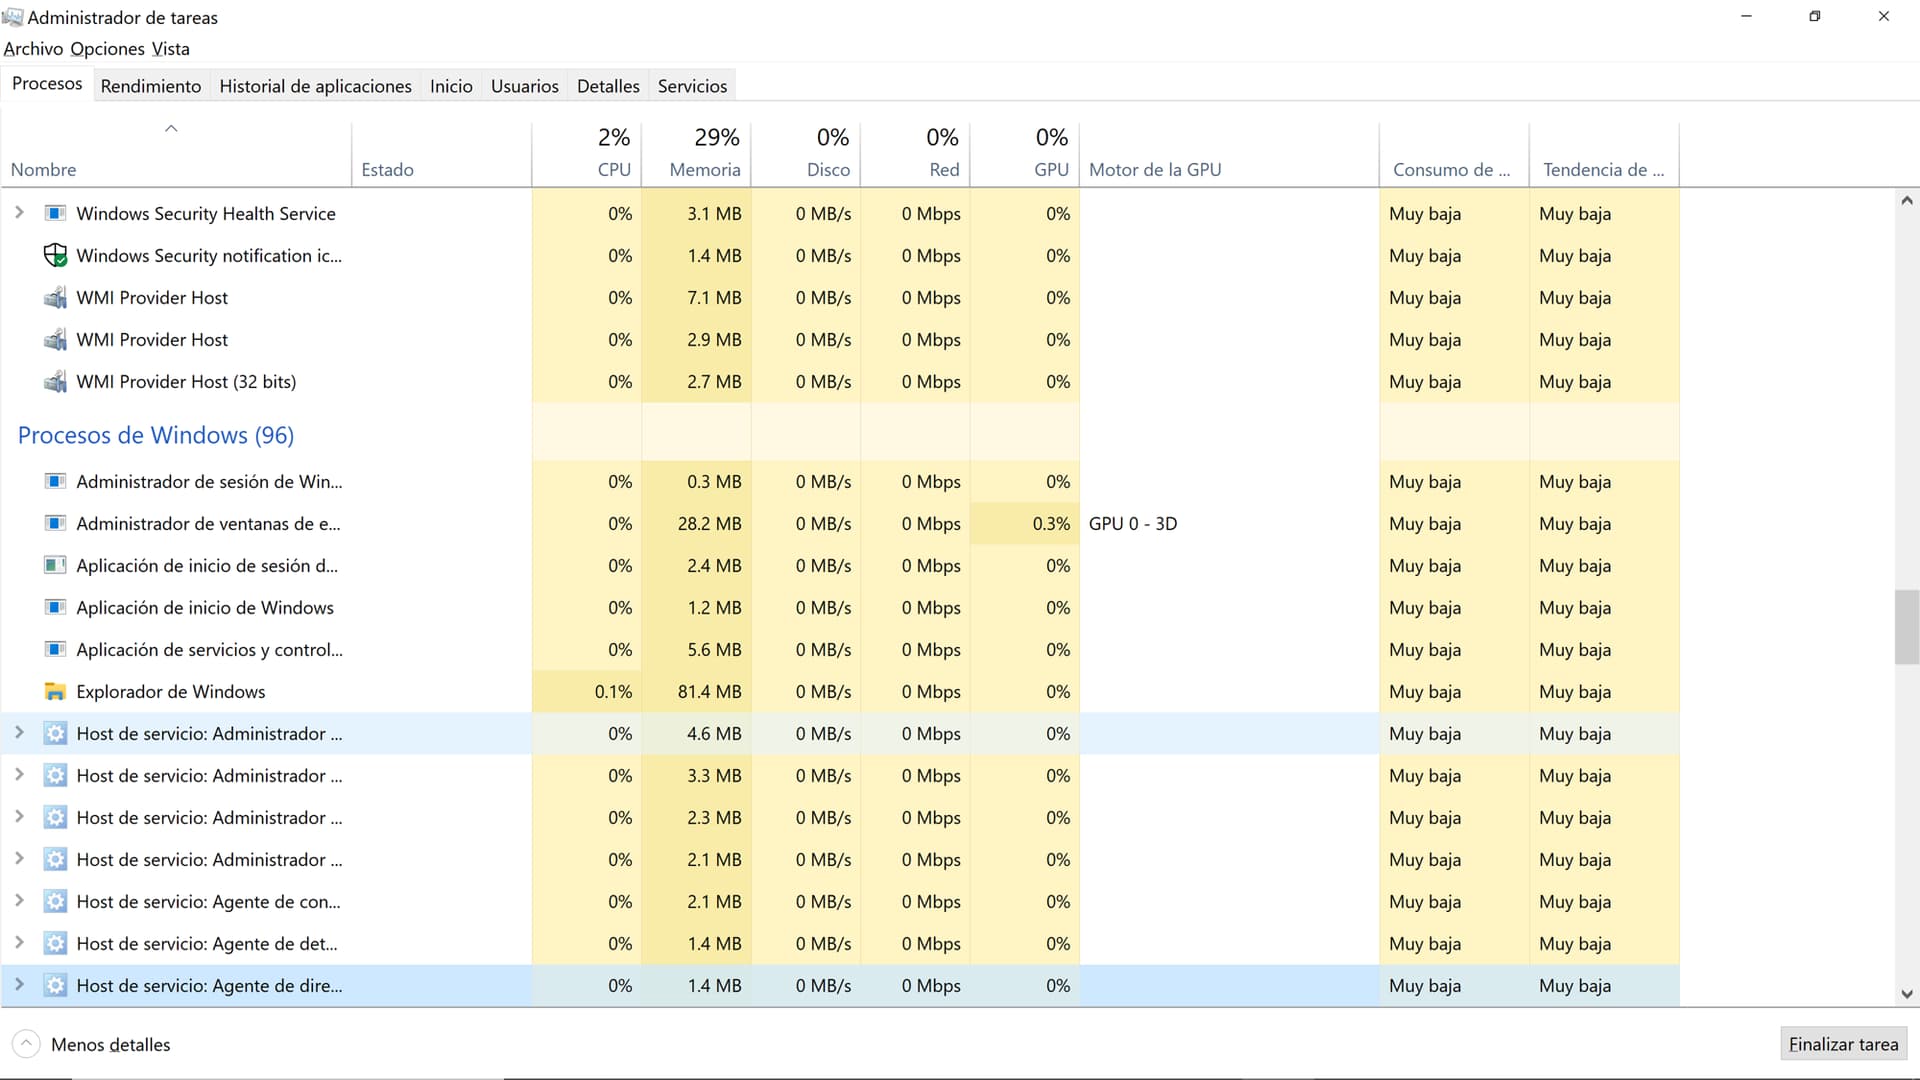Screen dimensions: 1920x1080
Task: Click the Task Manager title bar icon
Action: [x=12, y=17]
